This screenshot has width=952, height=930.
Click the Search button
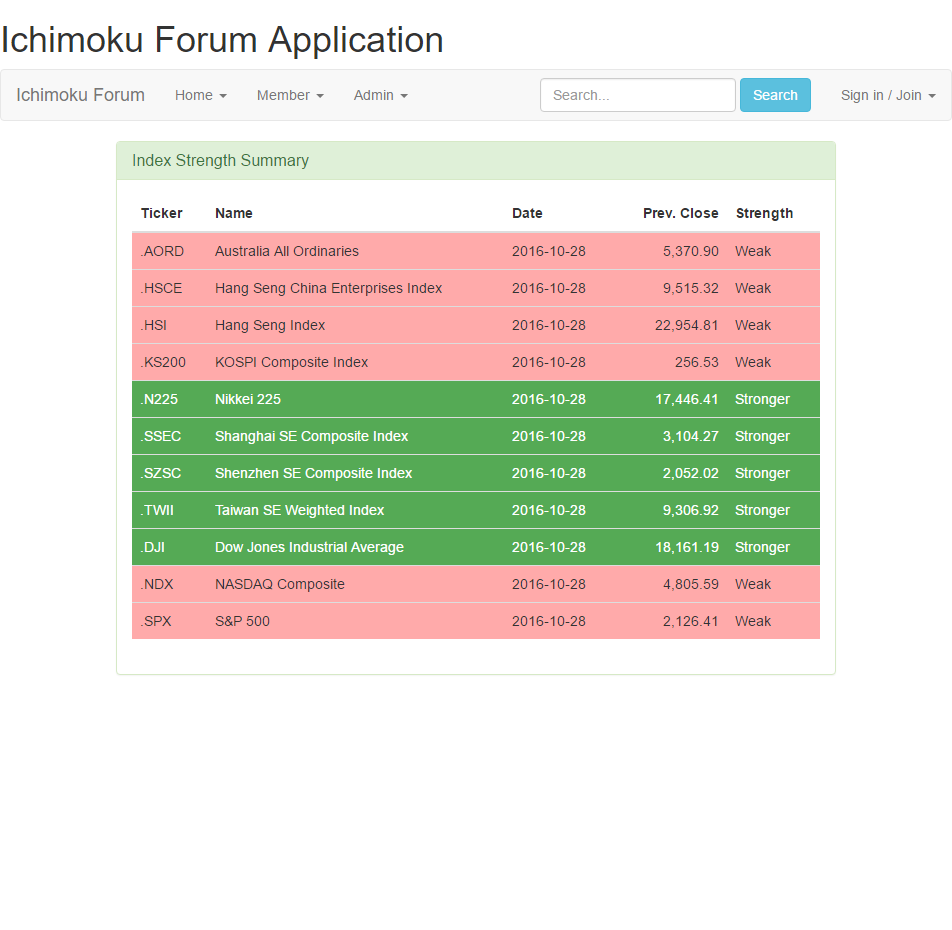(775, 95)
